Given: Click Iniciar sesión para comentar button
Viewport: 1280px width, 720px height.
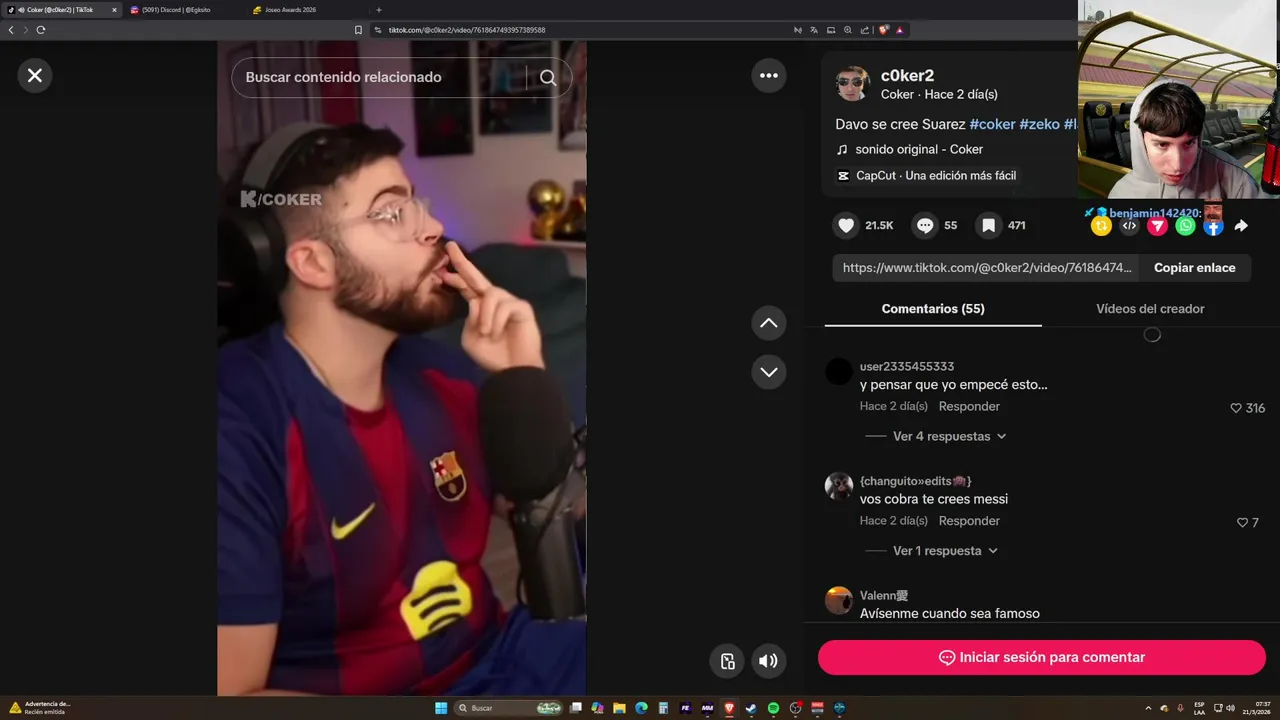Looking at the screenshot, I should pyautogui.click(x=1042, y=657).
